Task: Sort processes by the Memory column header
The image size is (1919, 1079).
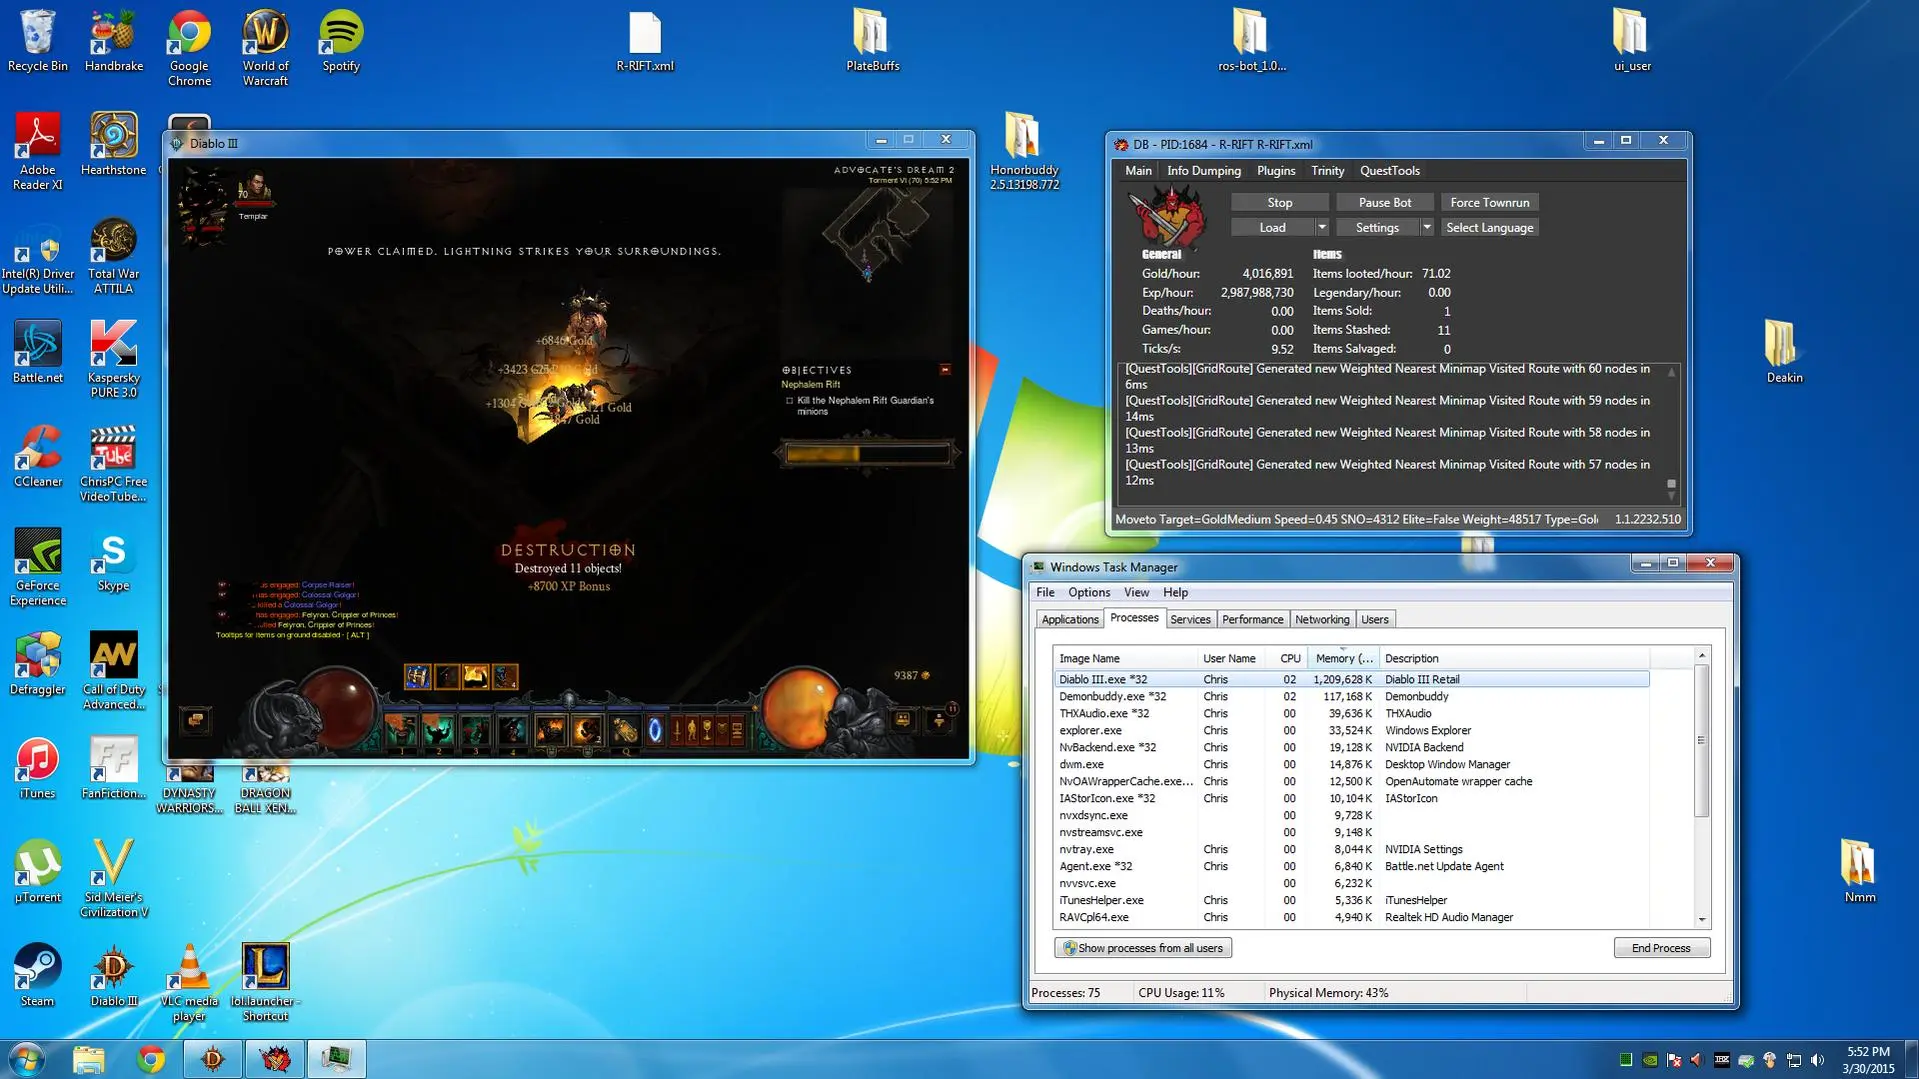Action: tap(1343, 658)
